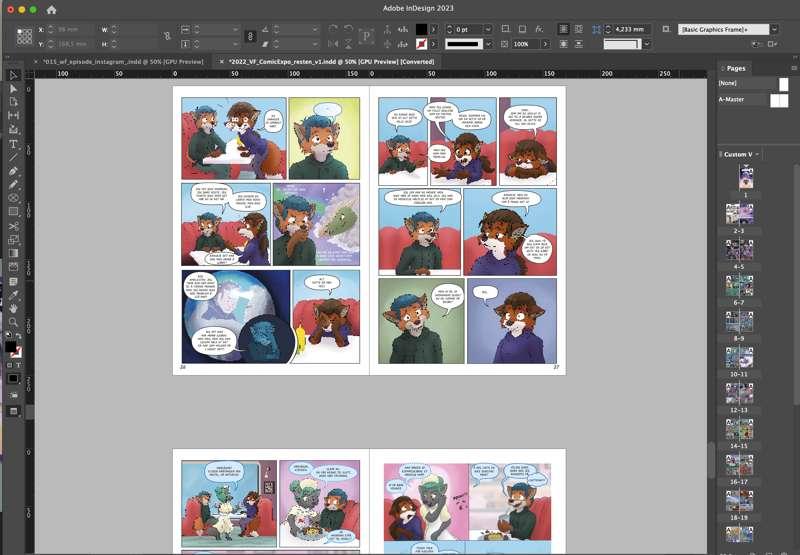Viewport: 800px width, 555px height.
Task: Open the corner shape dropdown
Action: click(x=647, y=44)
